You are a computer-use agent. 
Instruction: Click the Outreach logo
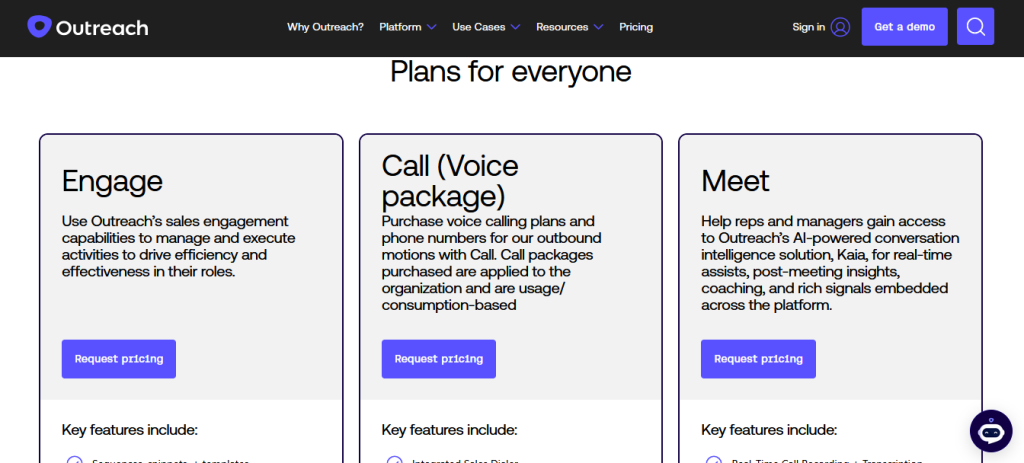point(88,27)
